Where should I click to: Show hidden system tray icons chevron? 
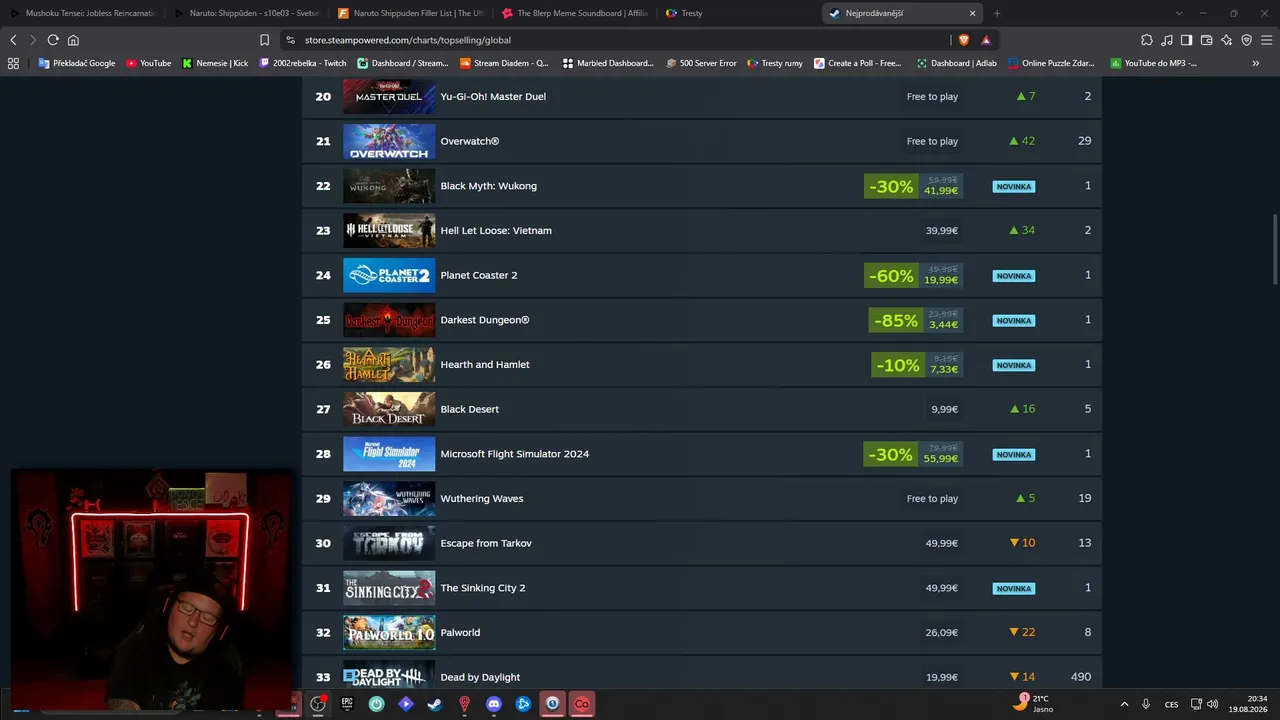coord(1124,704)
